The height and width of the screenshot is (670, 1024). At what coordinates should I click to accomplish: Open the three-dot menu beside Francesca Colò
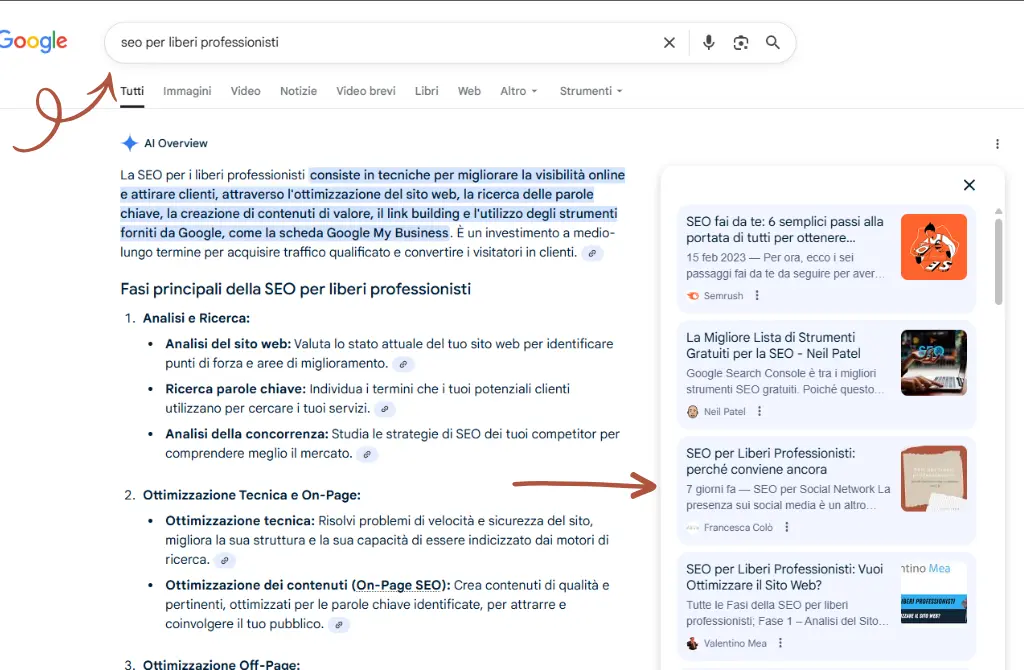[786, 527]
